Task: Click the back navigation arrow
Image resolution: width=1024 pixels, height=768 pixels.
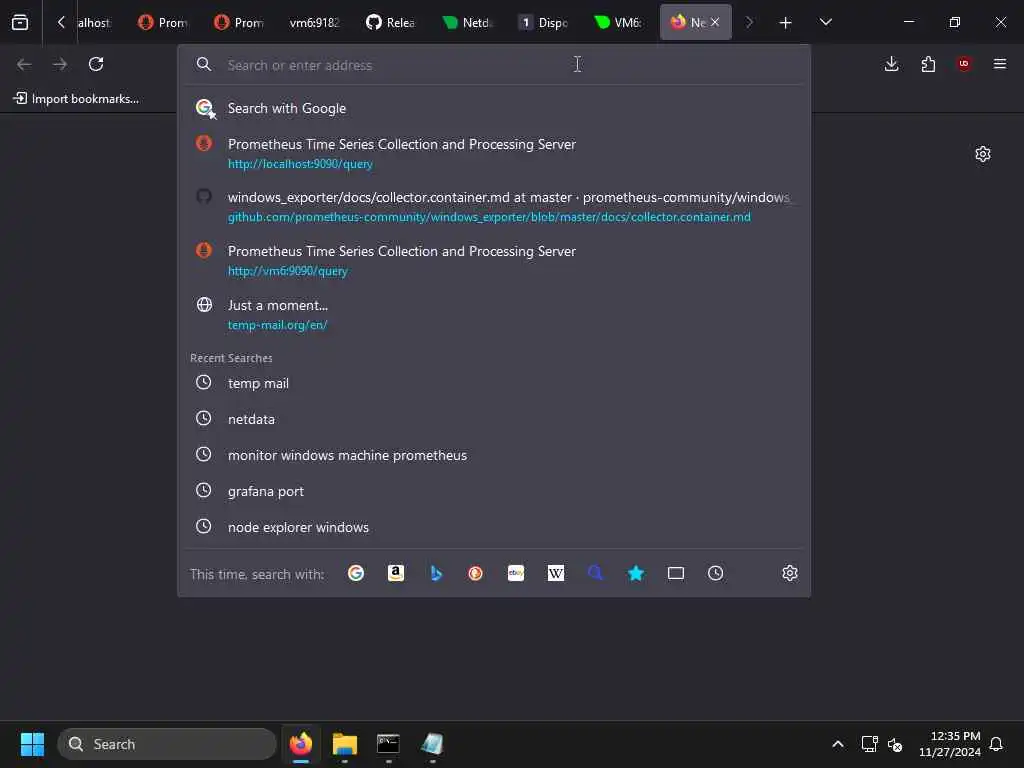Action: 24,64
